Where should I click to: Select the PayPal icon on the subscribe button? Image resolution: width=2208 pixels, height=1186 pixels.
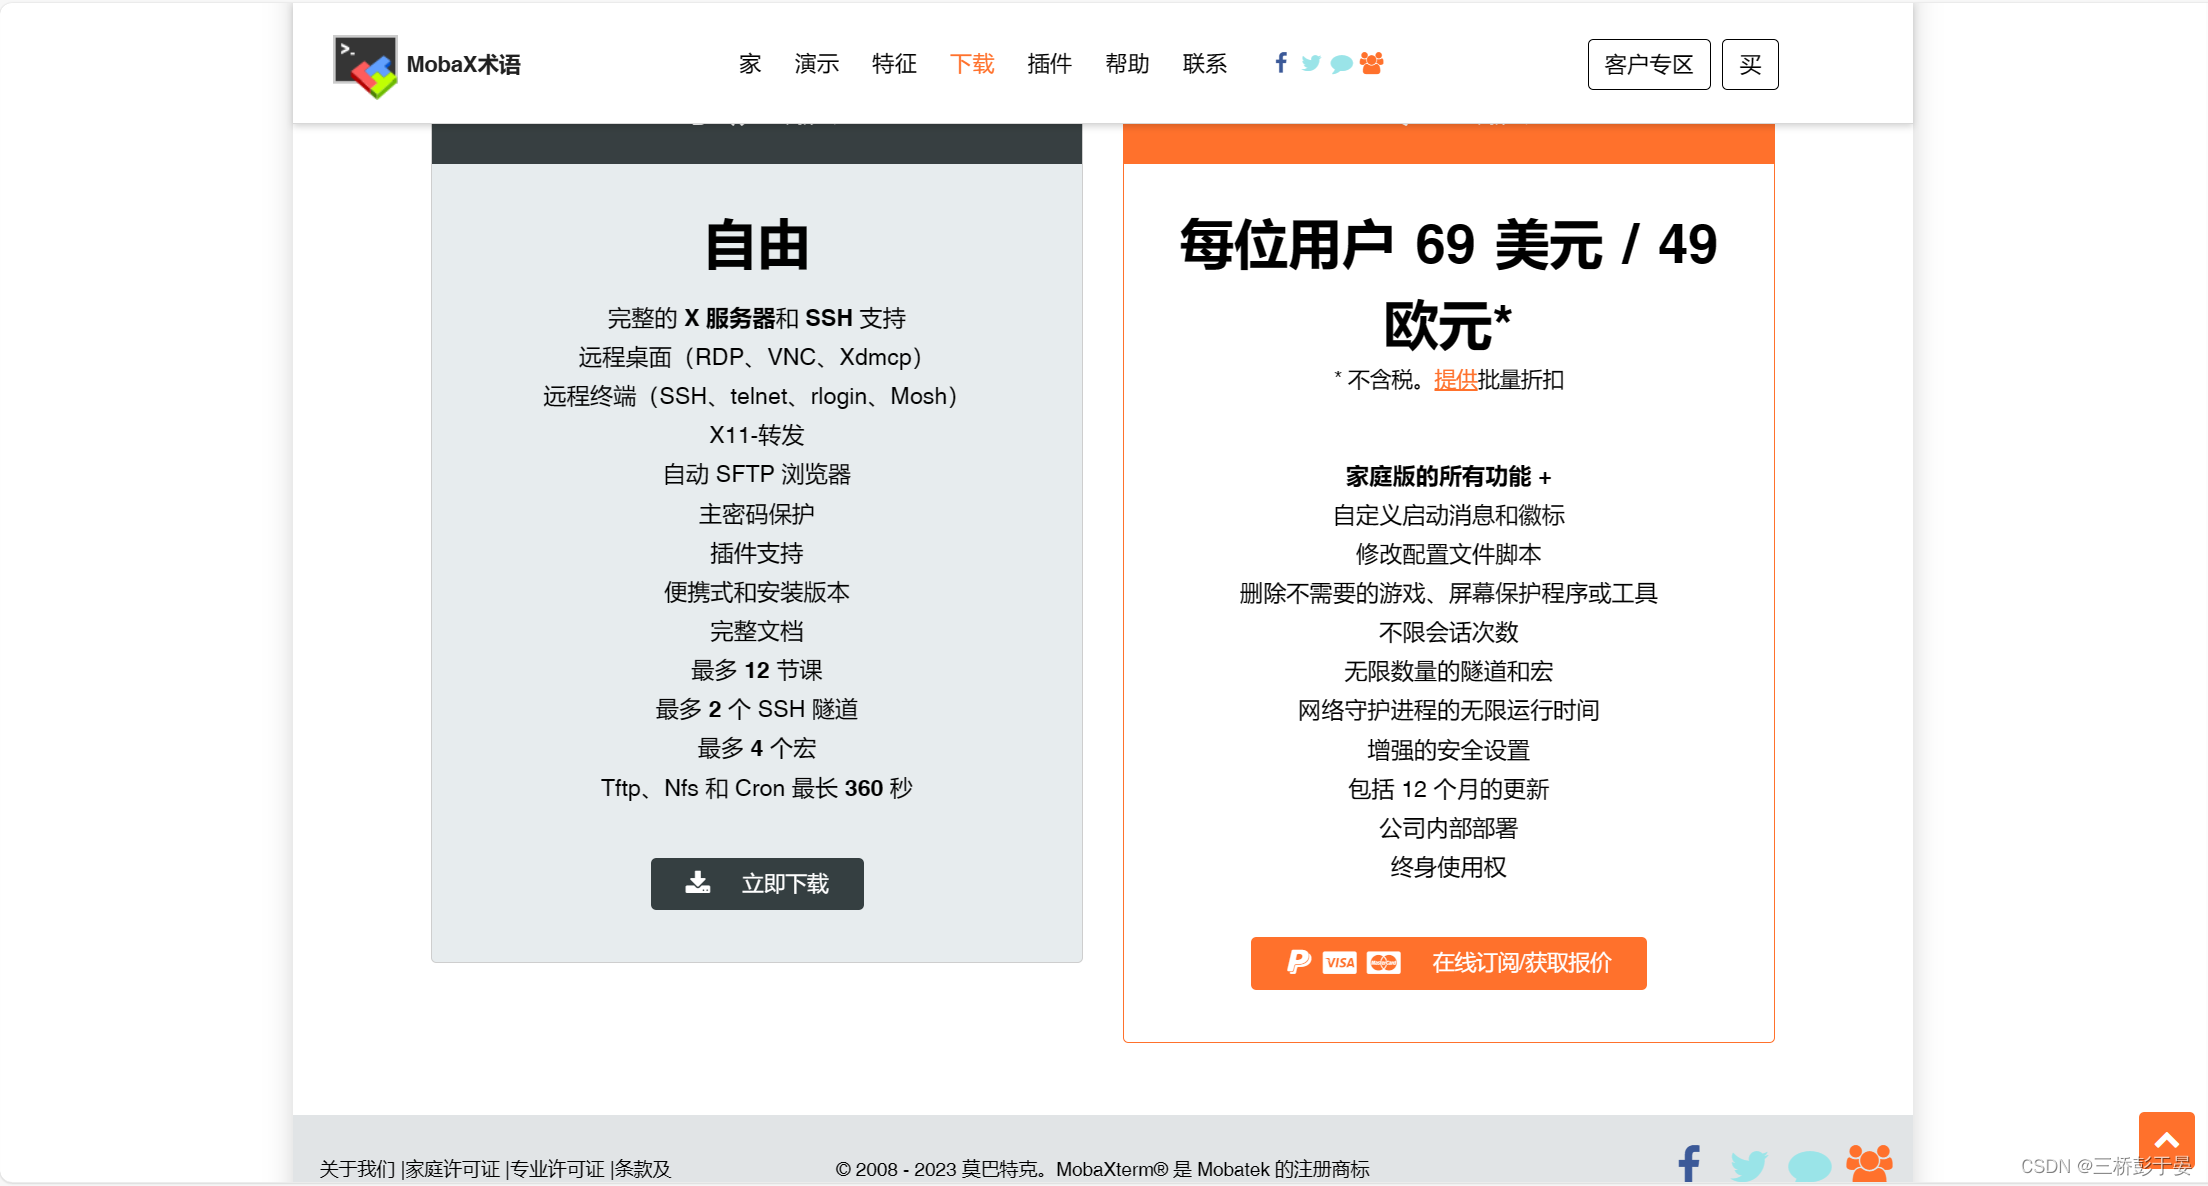pyautogui.click(x=1297, y=963)
